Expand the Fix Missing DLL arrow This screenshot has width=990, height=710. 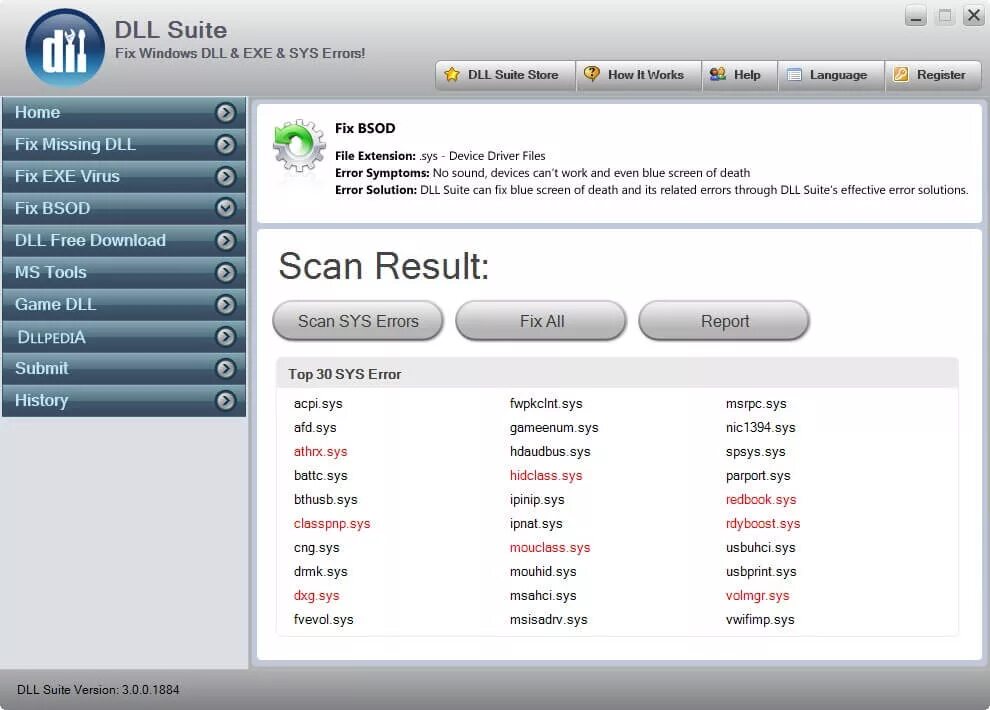pos(225,145)
